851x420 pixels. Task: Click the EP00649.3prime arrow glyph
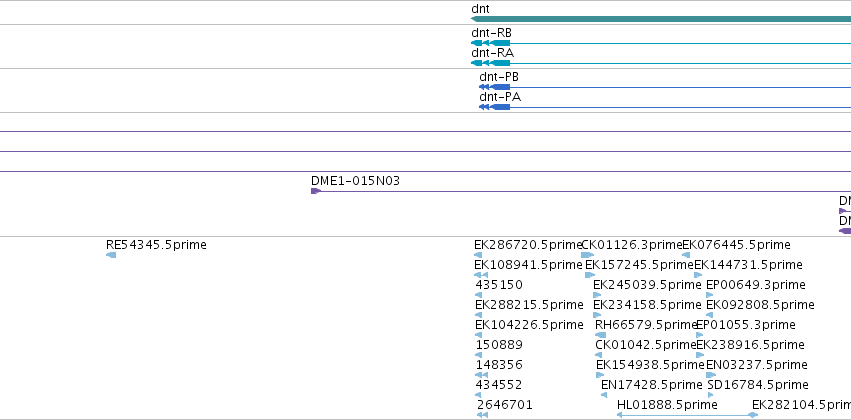(x=710, y=295)
